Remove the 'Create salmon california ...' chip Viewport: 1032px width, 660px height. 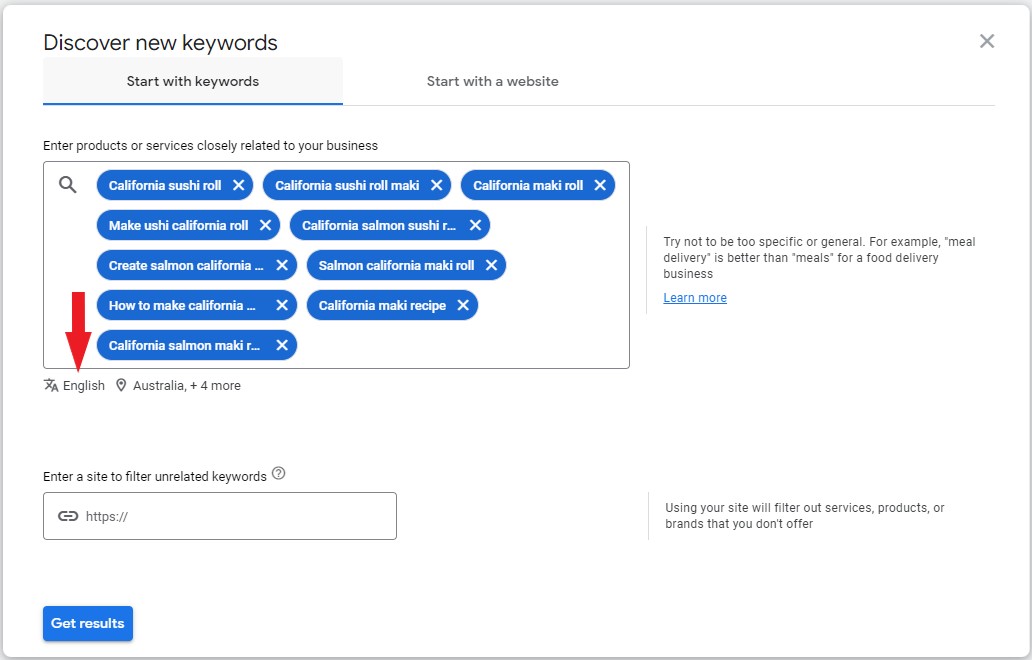point(282,265)
